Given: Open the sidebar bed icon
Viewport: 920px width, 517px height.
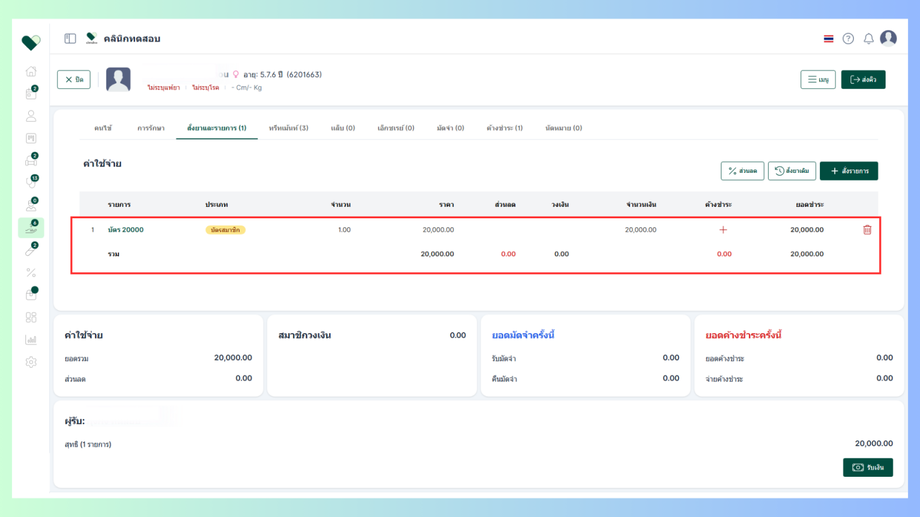Looking at the screenshot, I should (31, 161).
